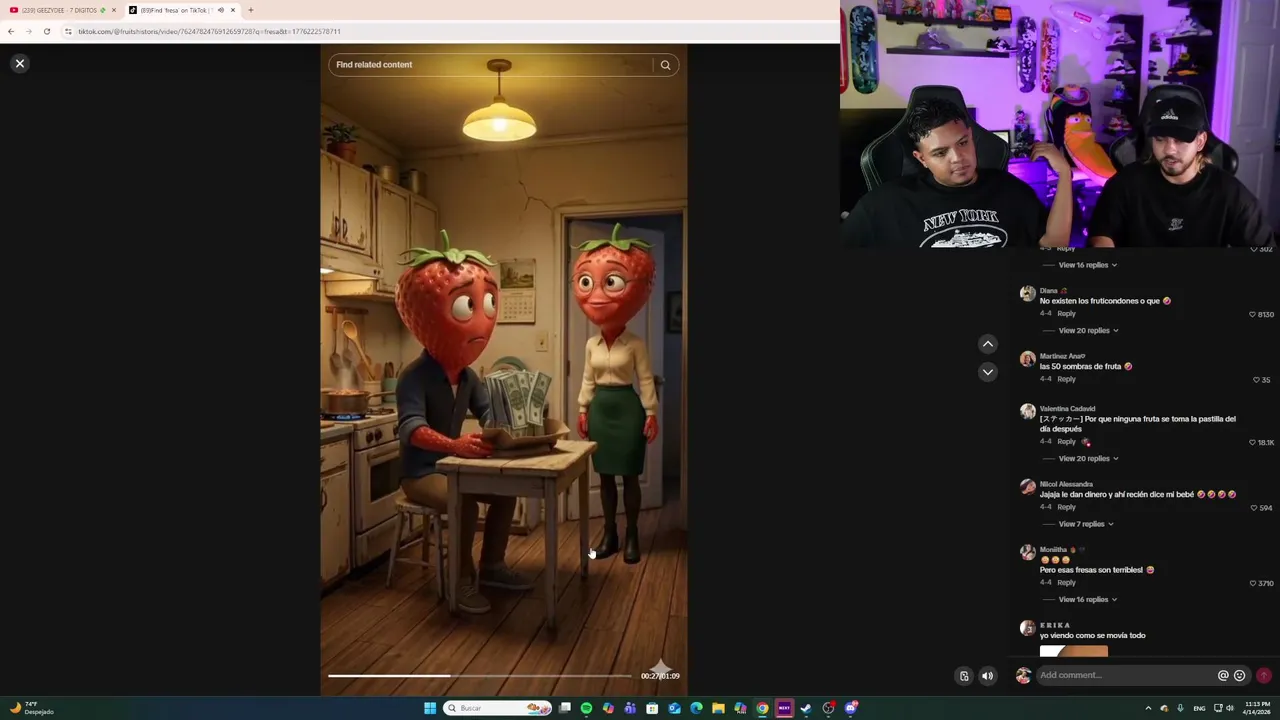Open Microsoft Store from the taskbar
This screenshot has width=1280, height=720.
click(x=652, y=708)
